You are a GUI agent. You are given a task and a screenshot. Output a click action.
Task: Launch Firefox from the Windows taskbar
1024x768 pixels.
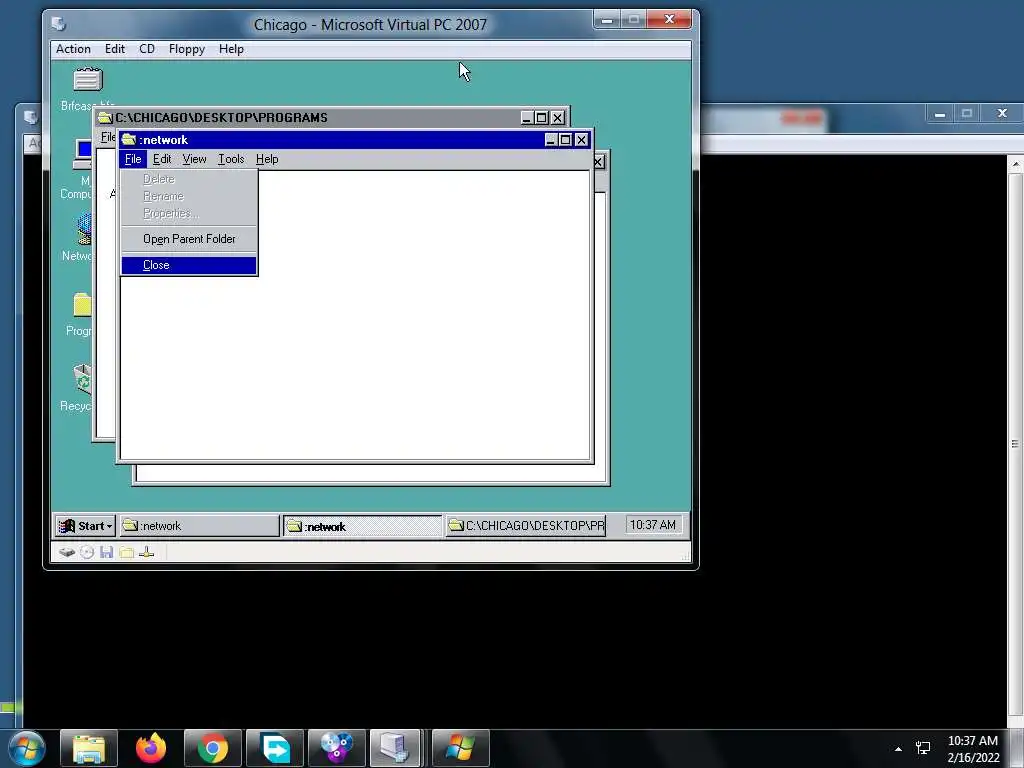pyautogui.click(x=151, y=748)
